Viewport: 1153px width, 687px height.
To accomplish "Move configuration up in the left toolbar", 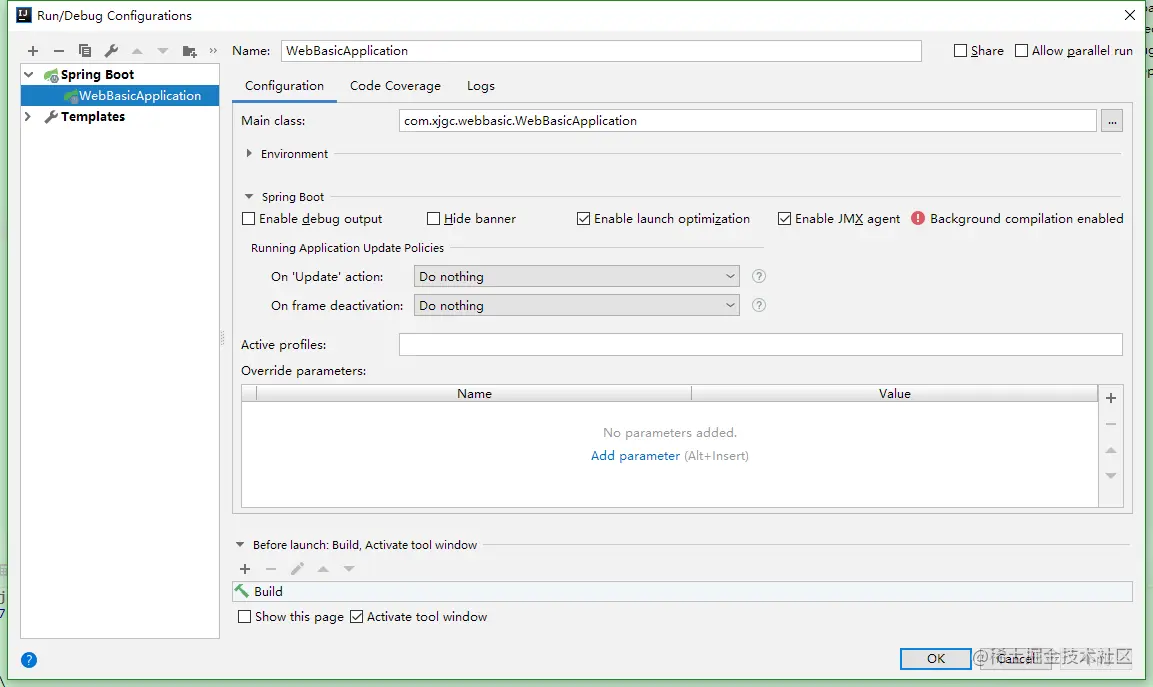I will [137, 51].
